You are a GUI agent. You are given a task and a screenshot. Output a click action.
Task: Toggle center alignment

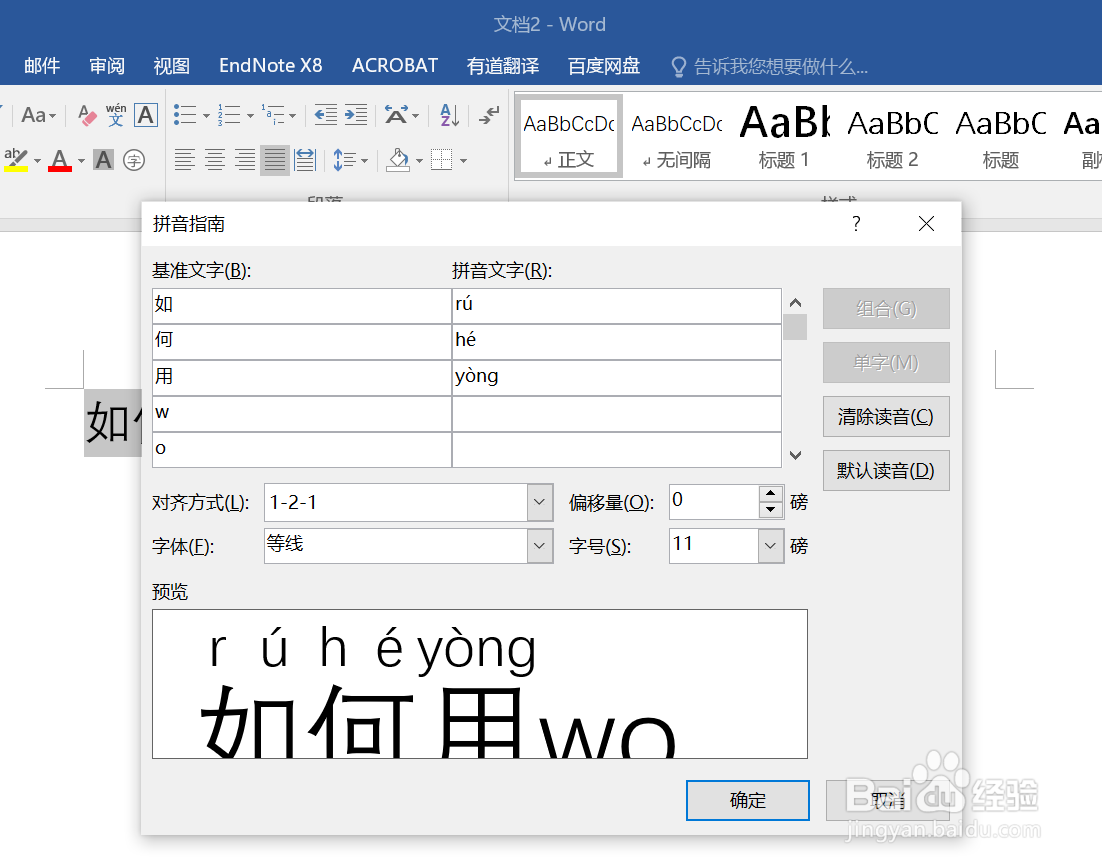pos(216,158)
